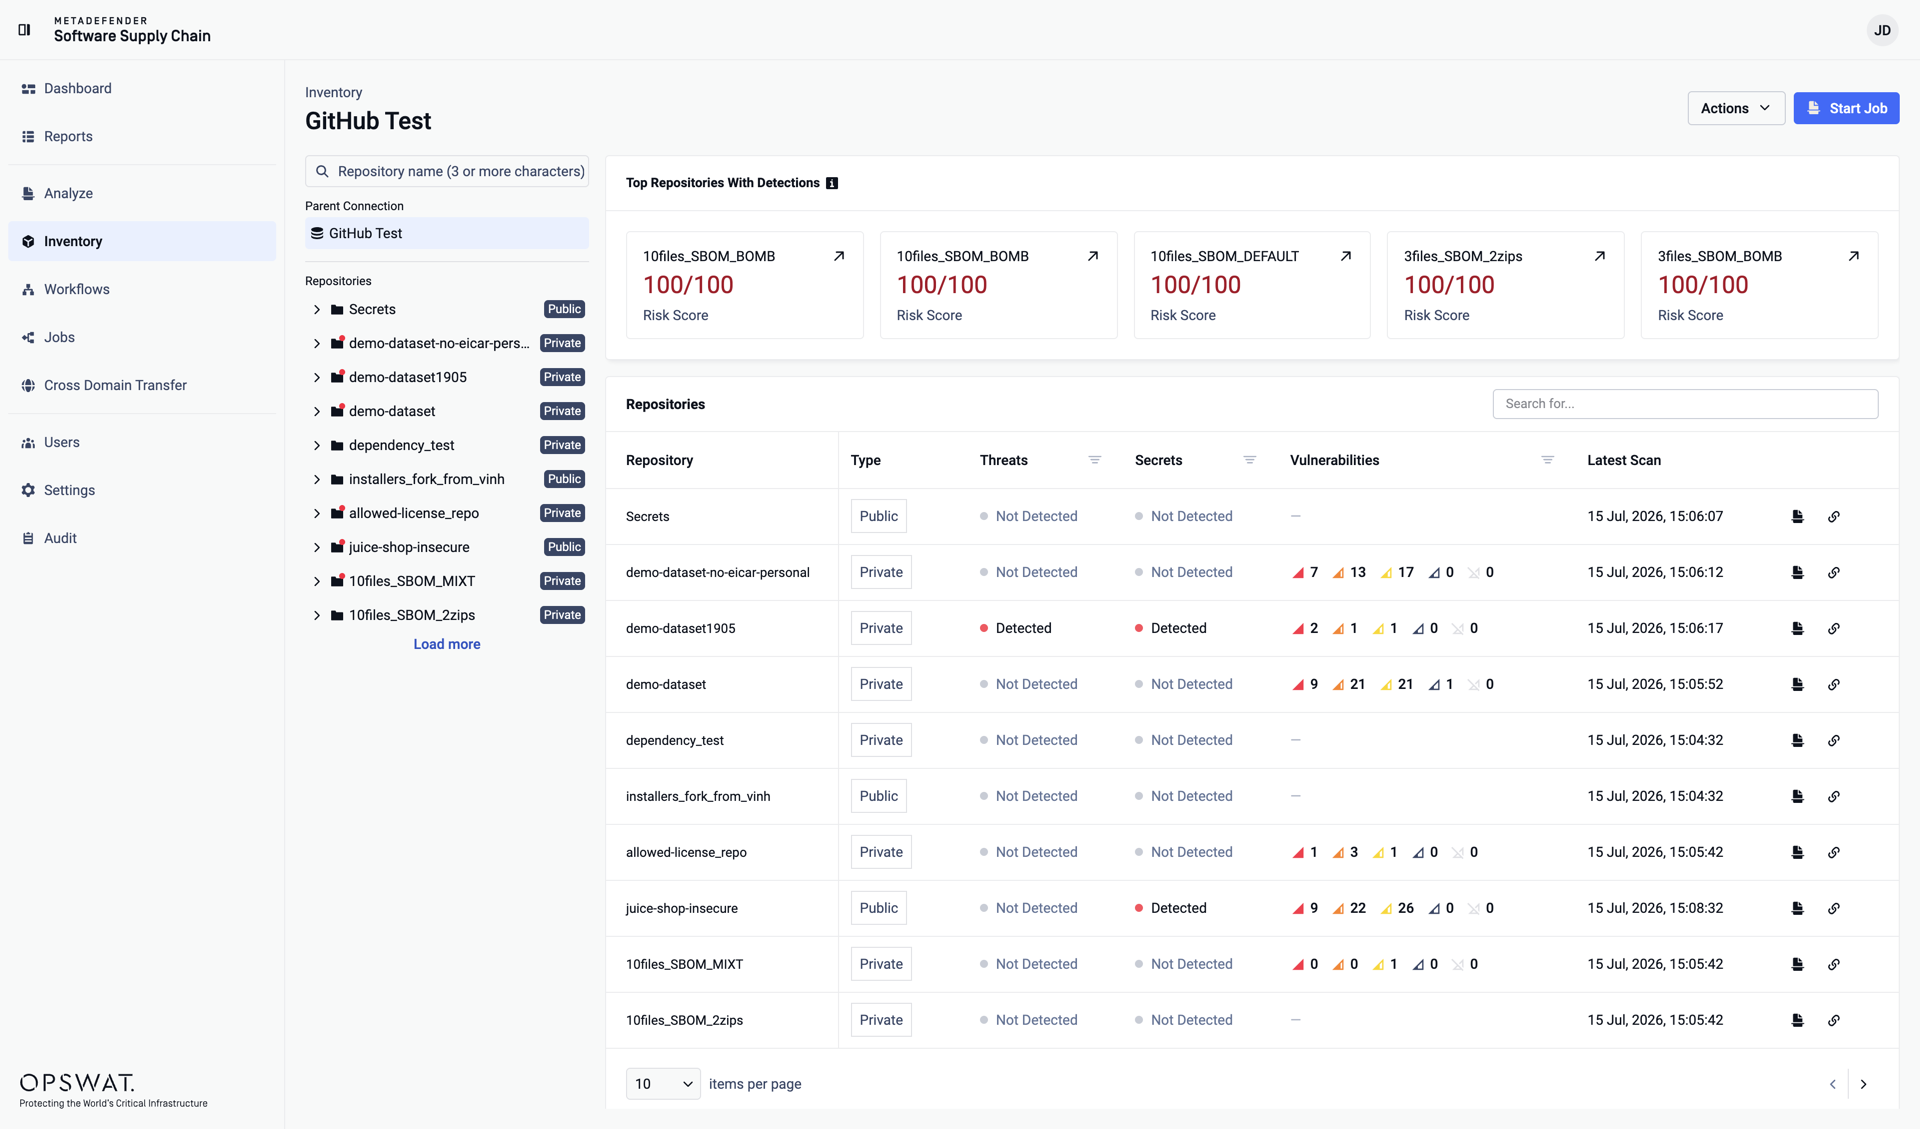Expand the Secrets repository tree node
The height and width of the screenshot is (1129, 1920).
tap(317, 310)
